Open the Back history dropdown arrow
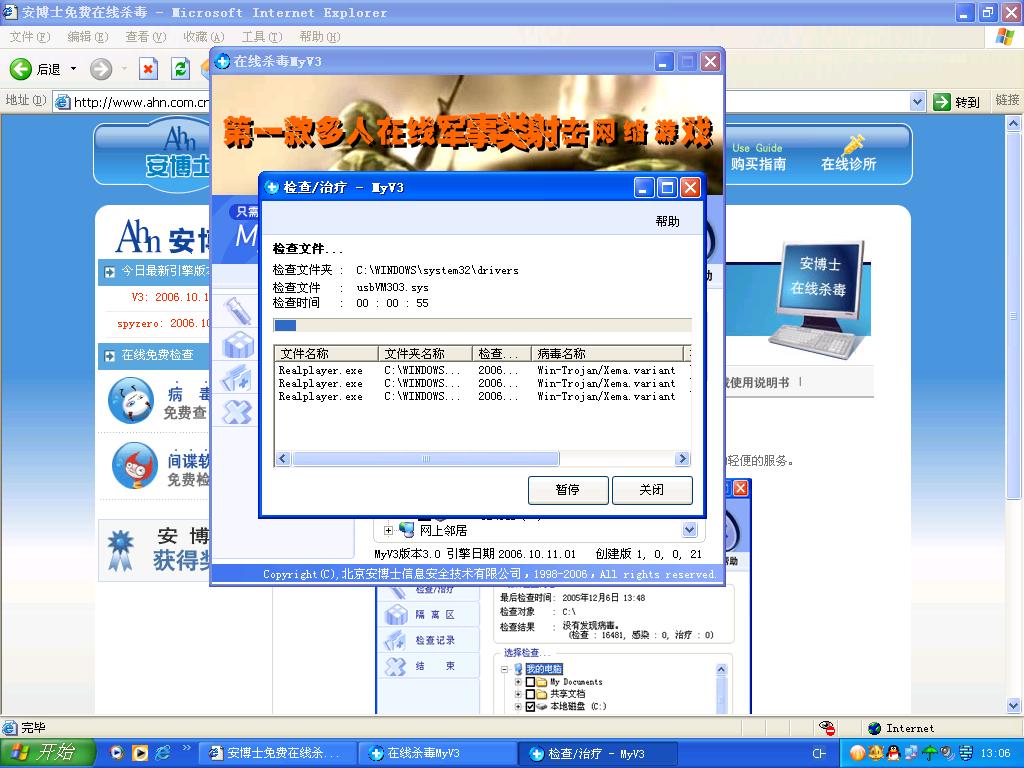This screenshot has height=768, width=1024. 73,69
